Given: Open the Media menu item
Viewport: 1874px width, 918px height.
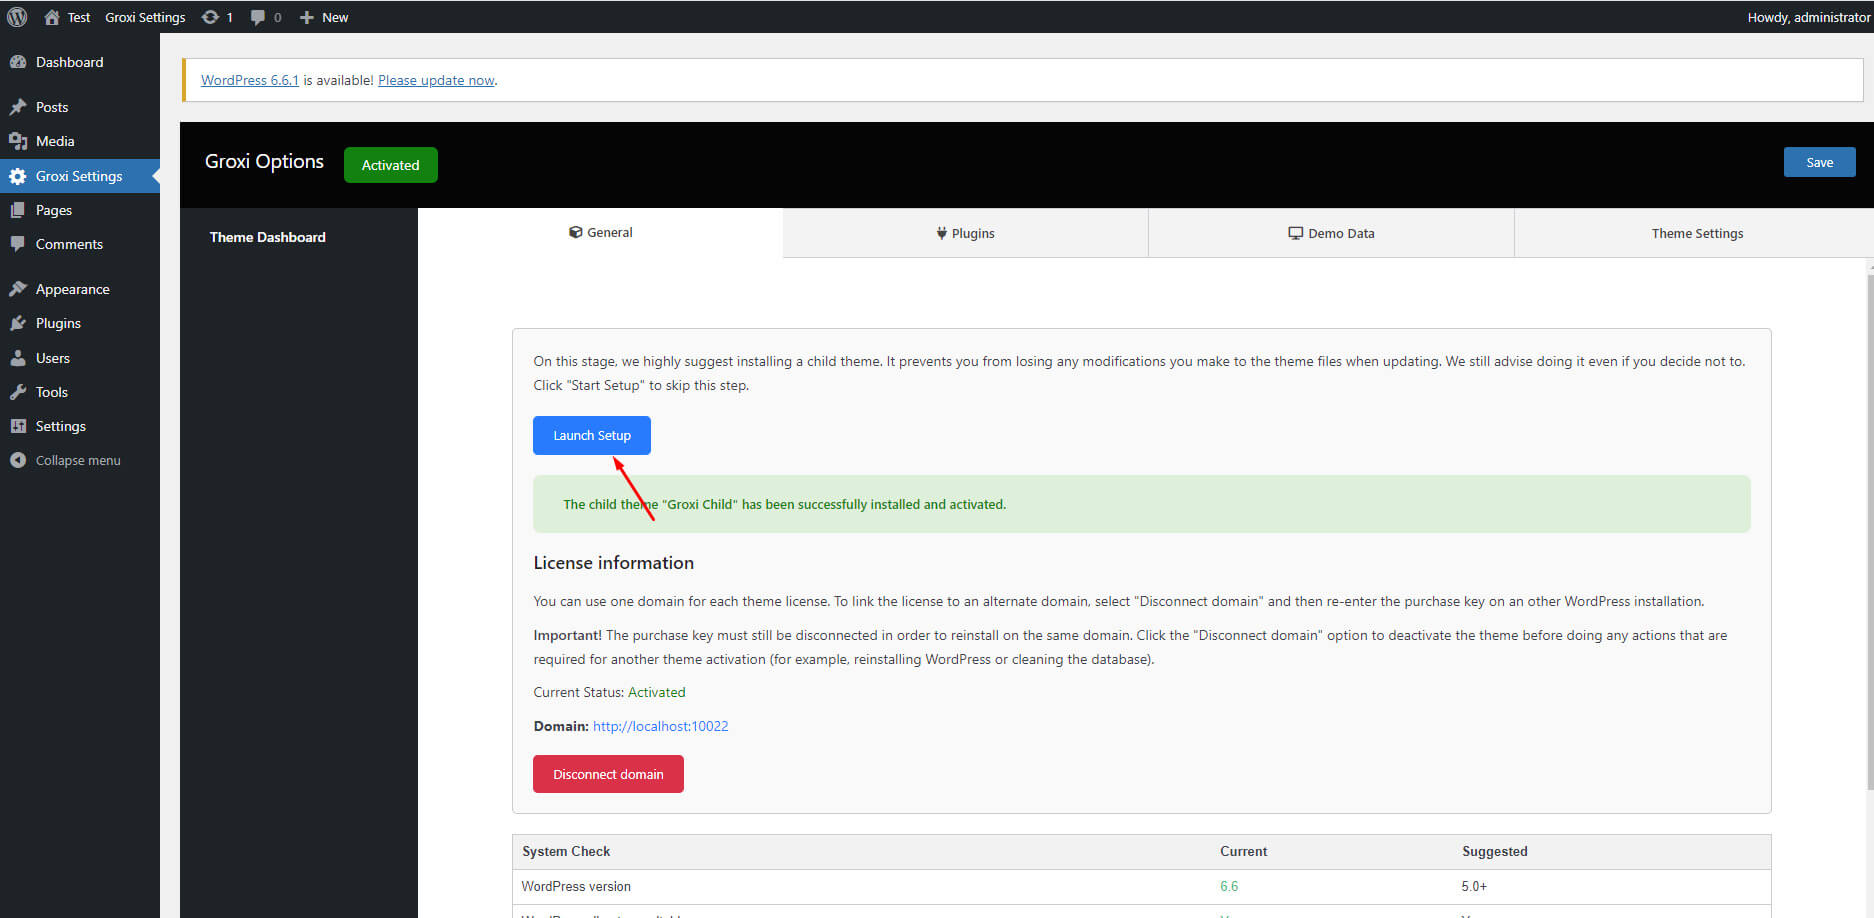Looking at the screenshot, I should pos(80,141).
